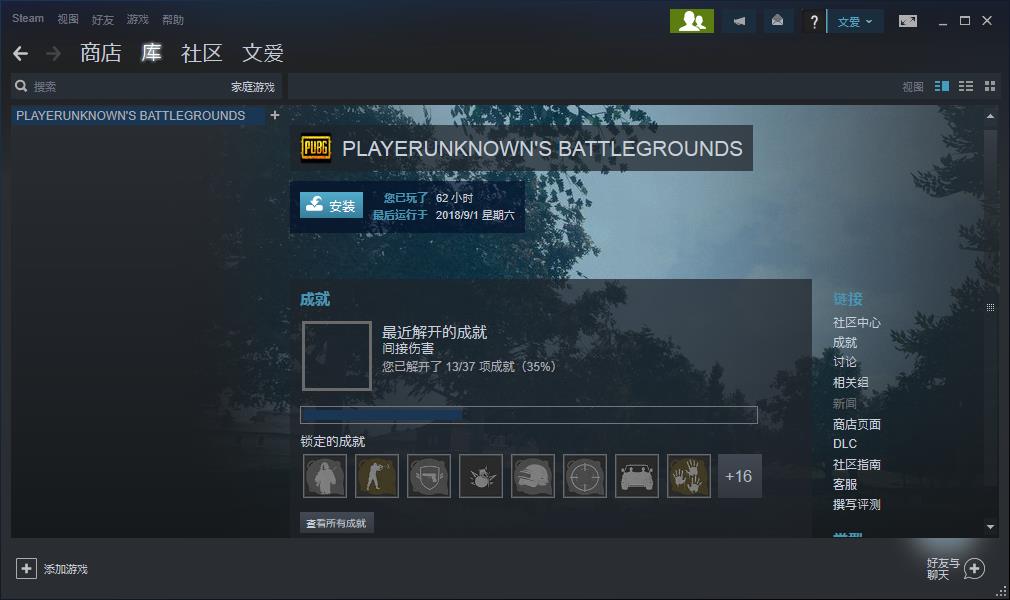
Task: Click the add game plus icon
Action: [x=26, y=568]
